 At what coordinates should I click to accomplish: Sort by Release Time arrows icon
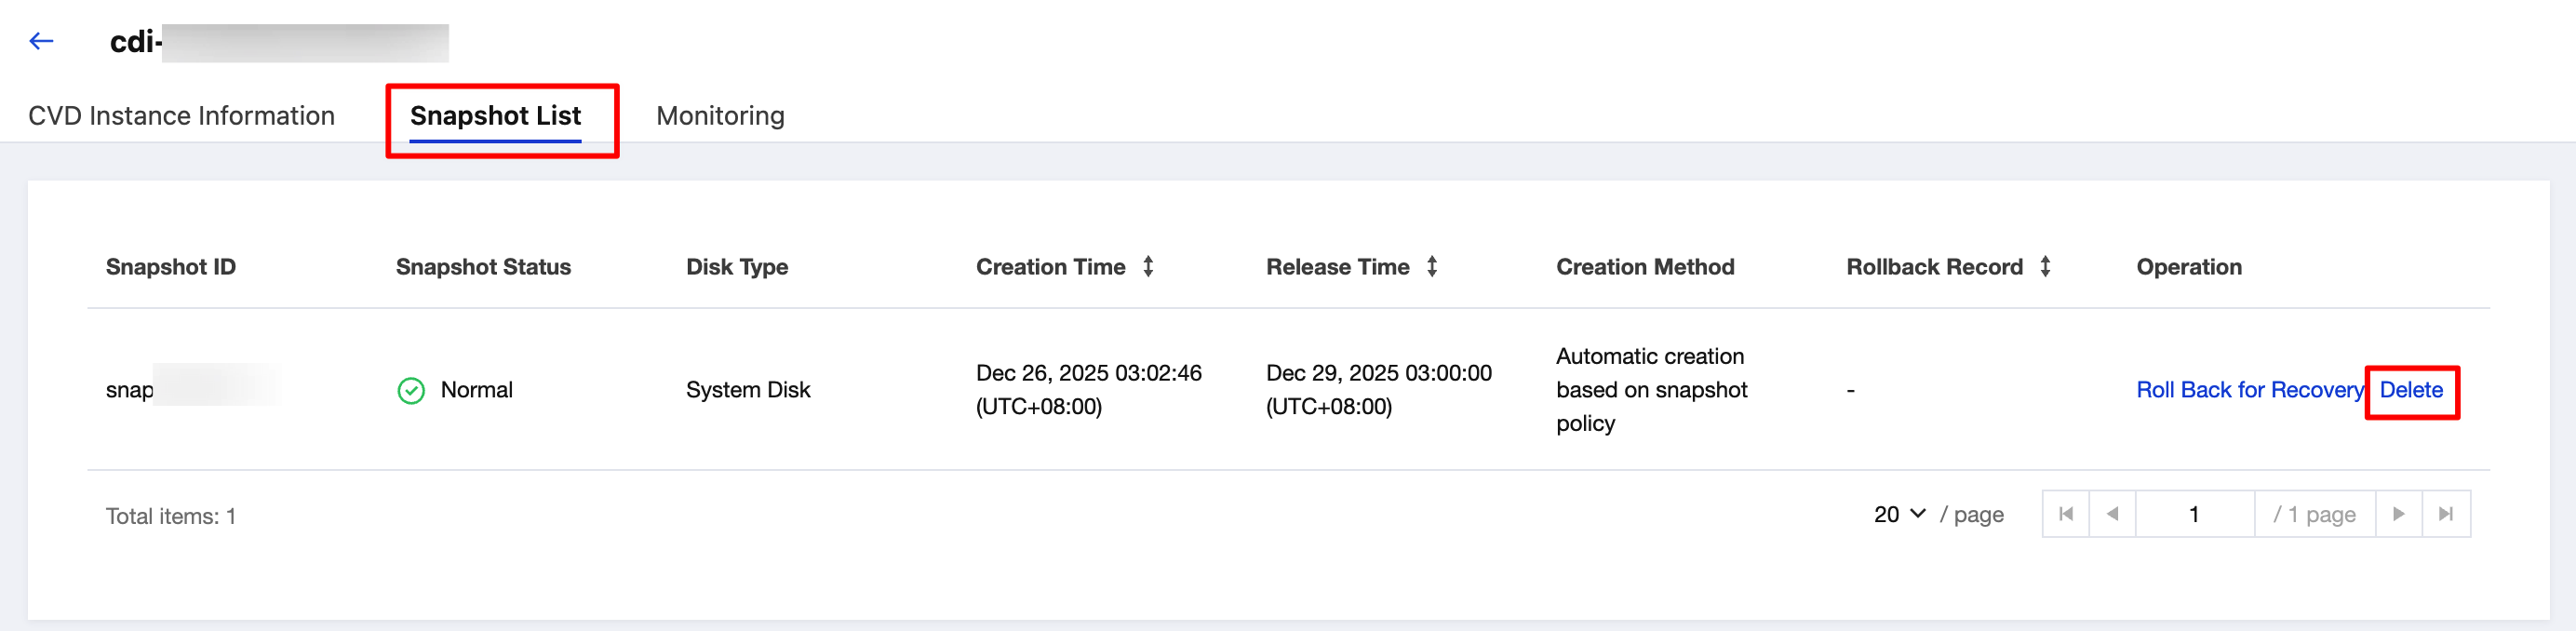(1432, 267)
